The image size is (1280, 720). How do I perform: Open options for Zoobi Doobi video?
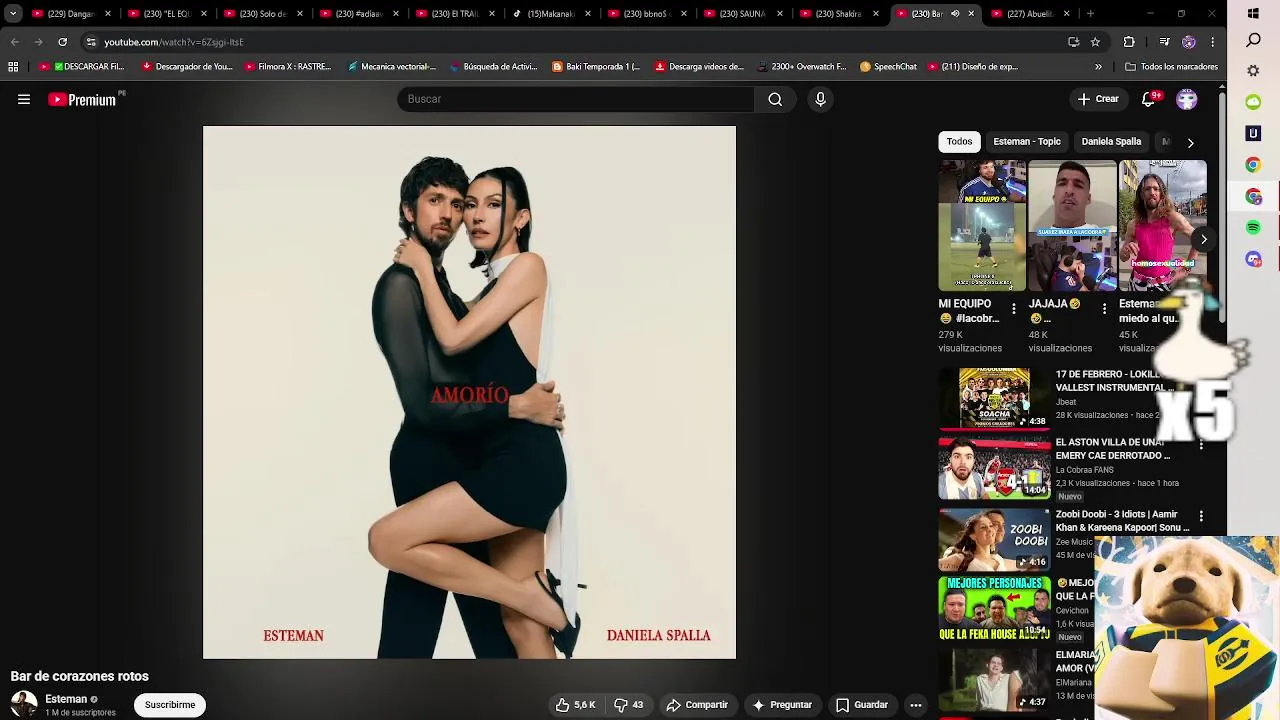coord(1201,516)
